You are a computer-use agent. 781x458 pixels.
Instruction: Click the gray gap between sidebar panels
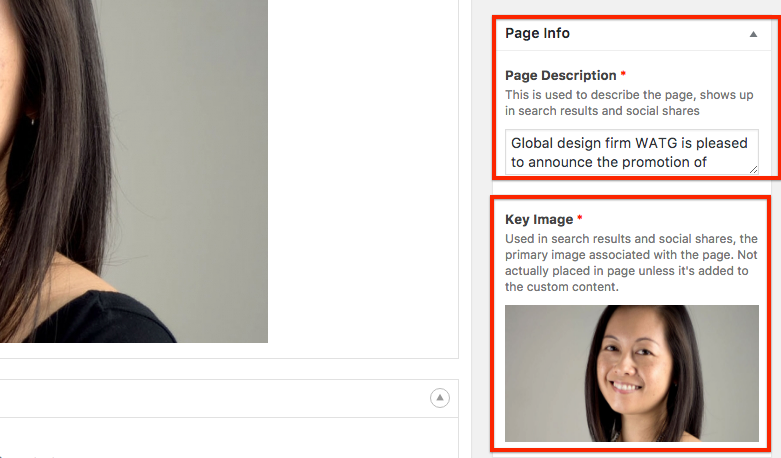[631, 187]
